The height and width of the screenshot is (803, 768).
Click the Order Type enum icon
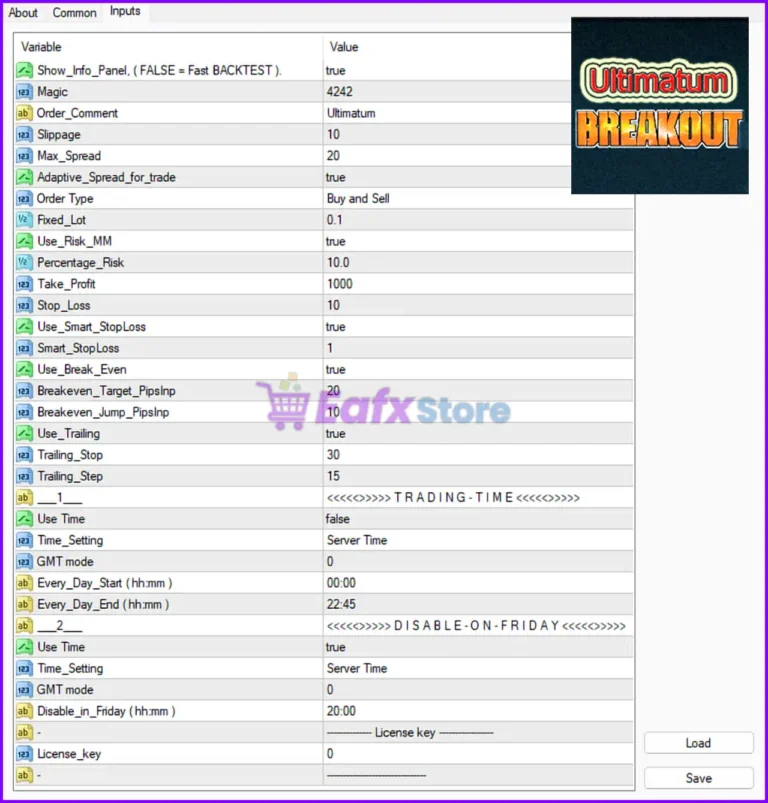pyautogui.click(x=24, y=198)
